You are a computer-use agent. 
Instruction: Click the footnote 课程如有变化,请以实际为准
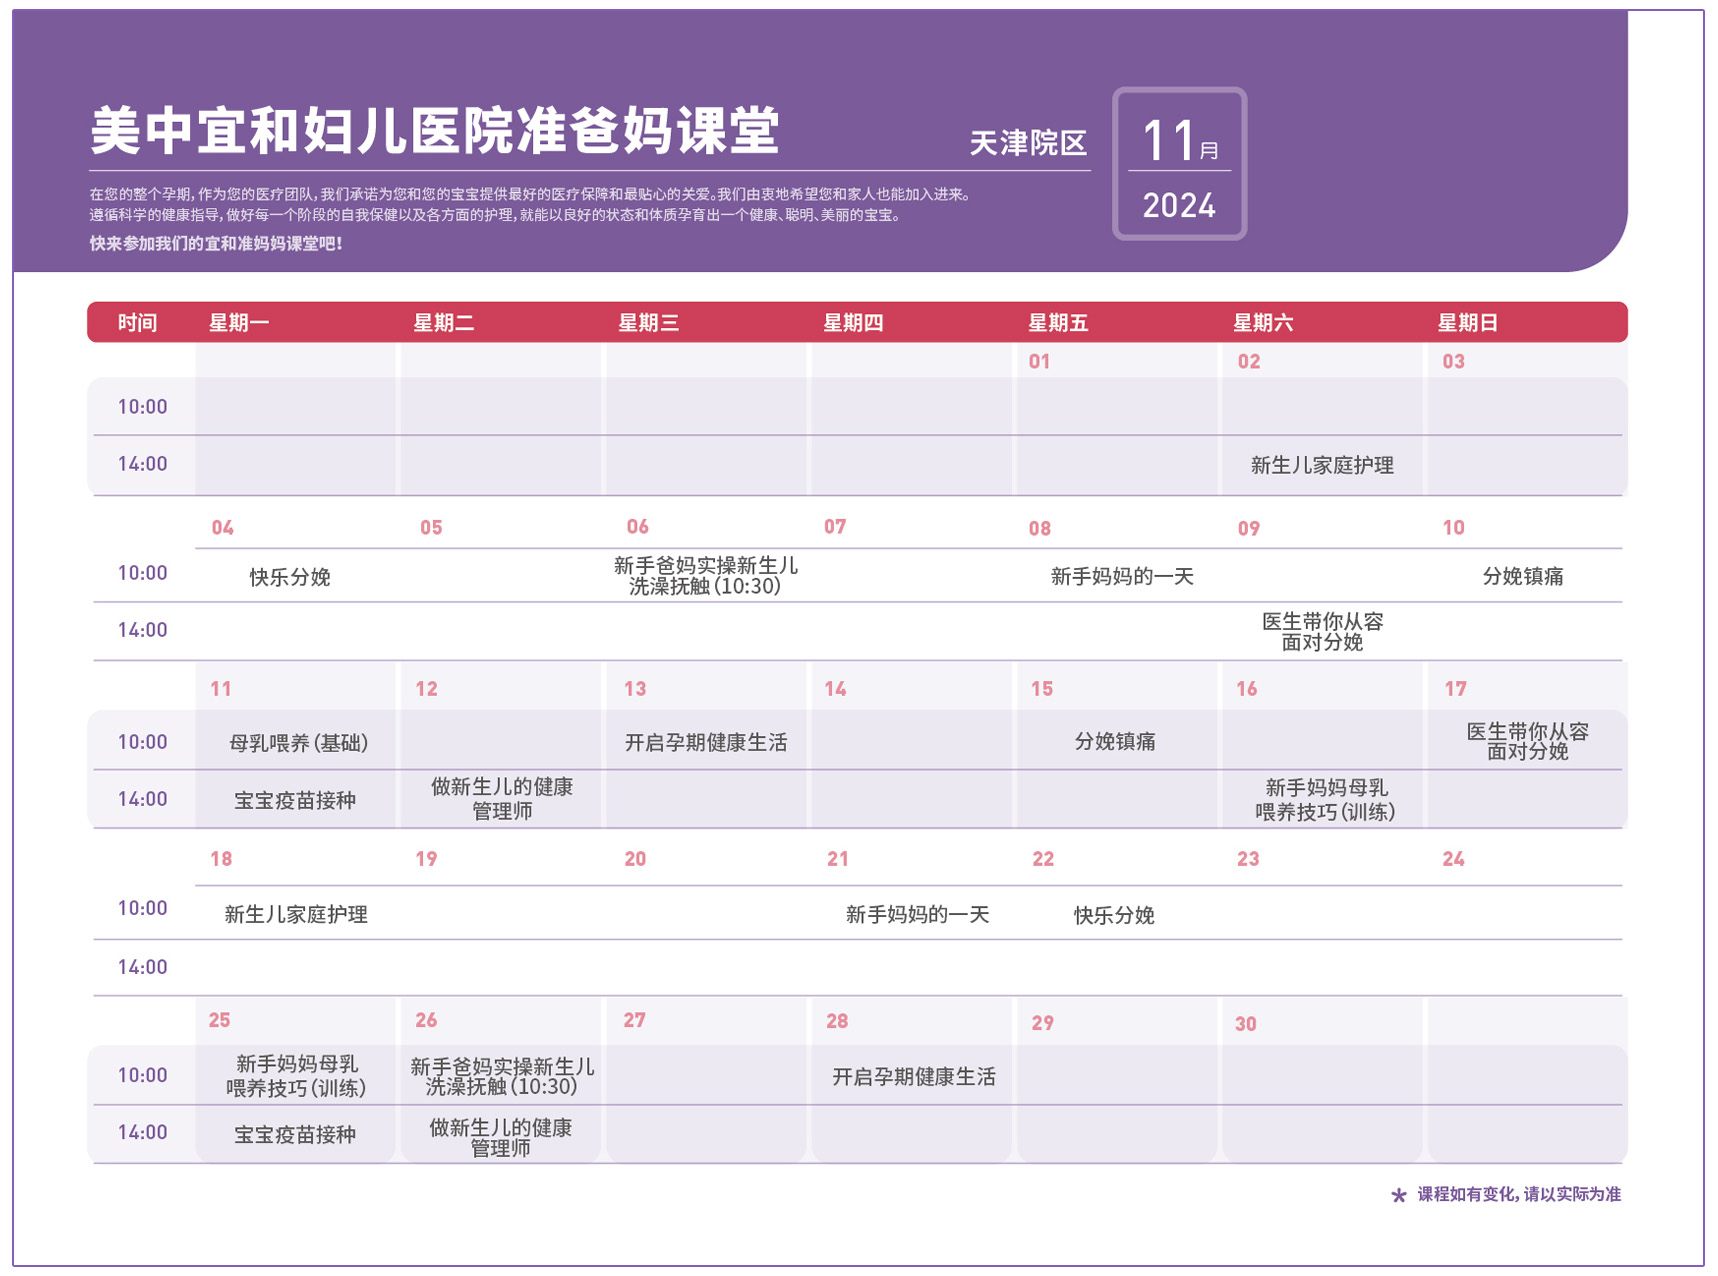tap(1519, 1194)
